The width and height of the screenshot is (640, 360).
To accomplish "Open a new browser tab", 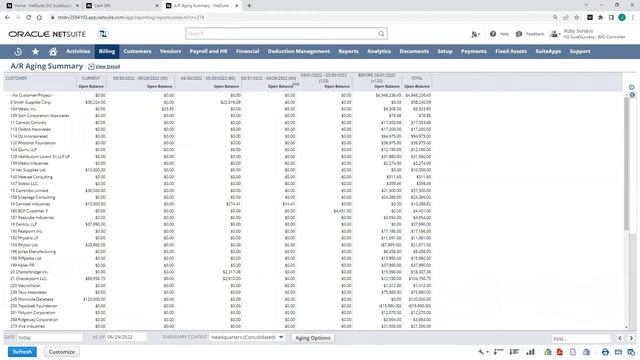I will (249, 6).
